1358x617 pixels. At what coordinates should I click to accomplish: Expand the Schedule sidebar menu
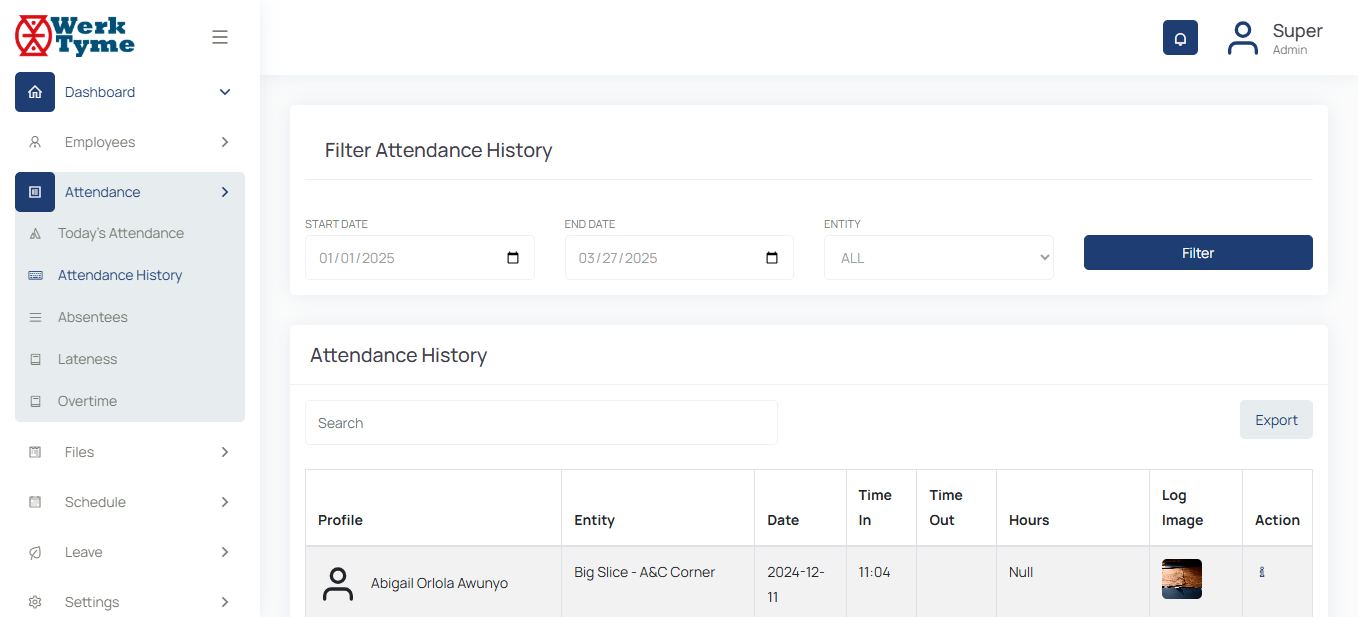130,502
